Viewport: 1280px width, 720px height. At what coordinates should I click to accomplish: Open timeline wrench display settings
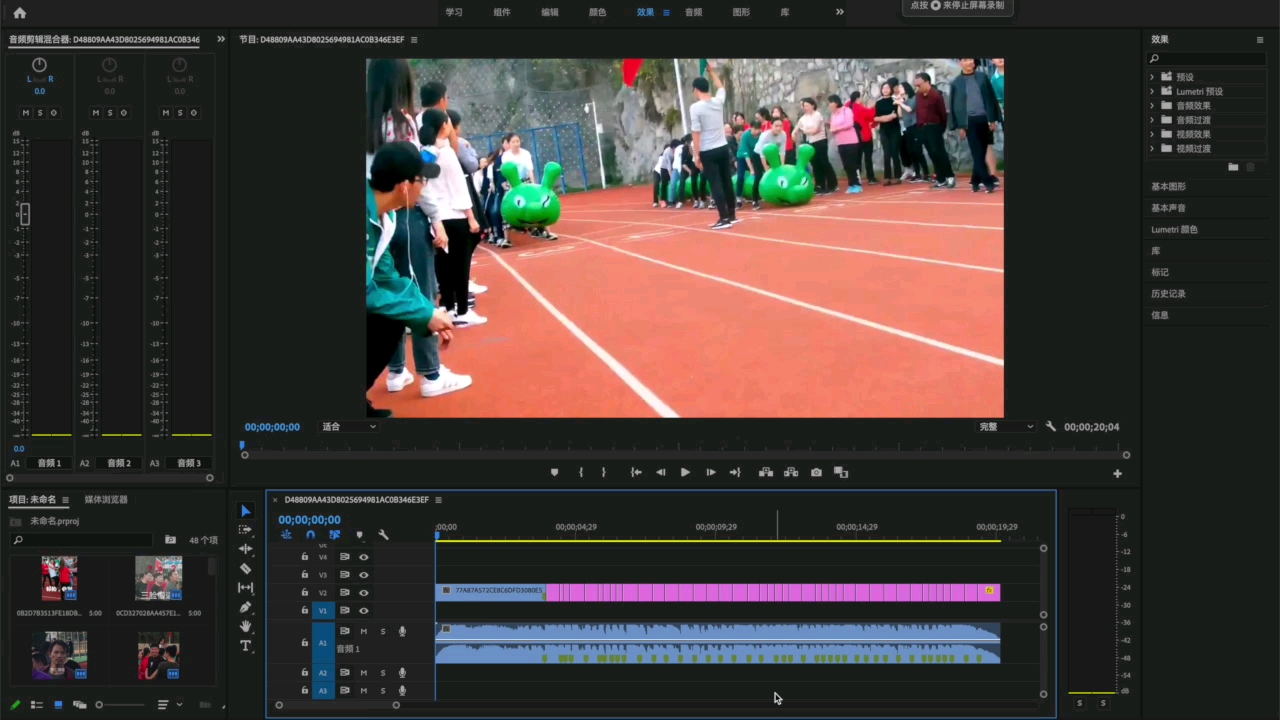click(x=383, y=535)
